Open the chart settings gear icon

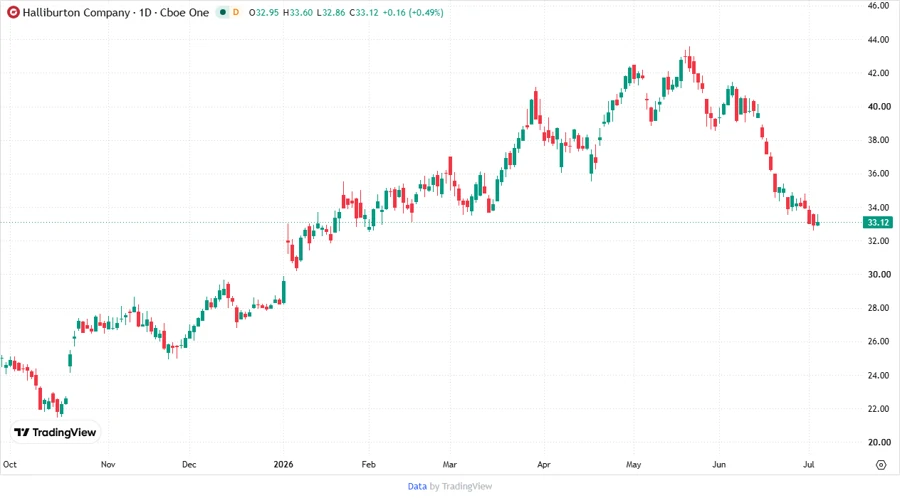881,465
